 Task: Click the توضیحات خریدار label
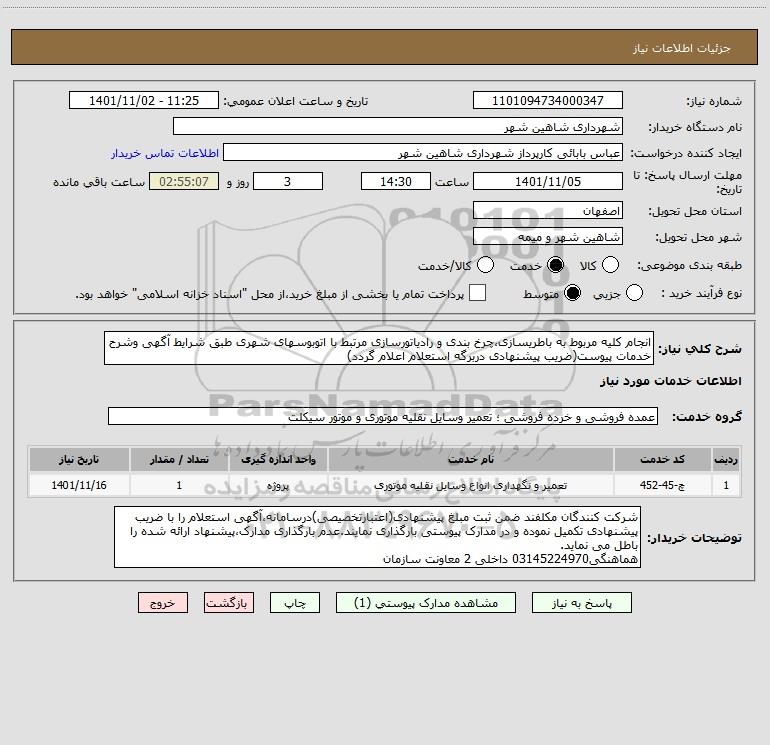(x=694, y=538)
